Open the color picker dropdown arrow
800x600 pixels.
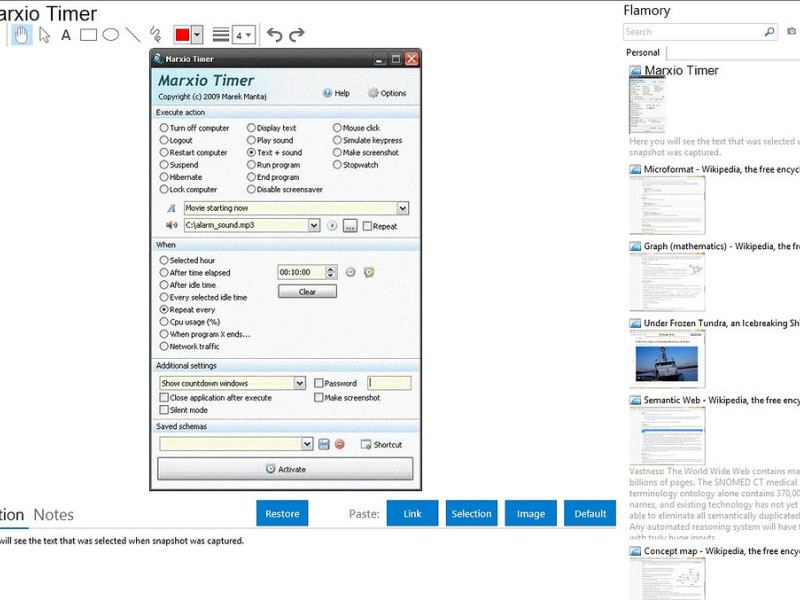197,35
